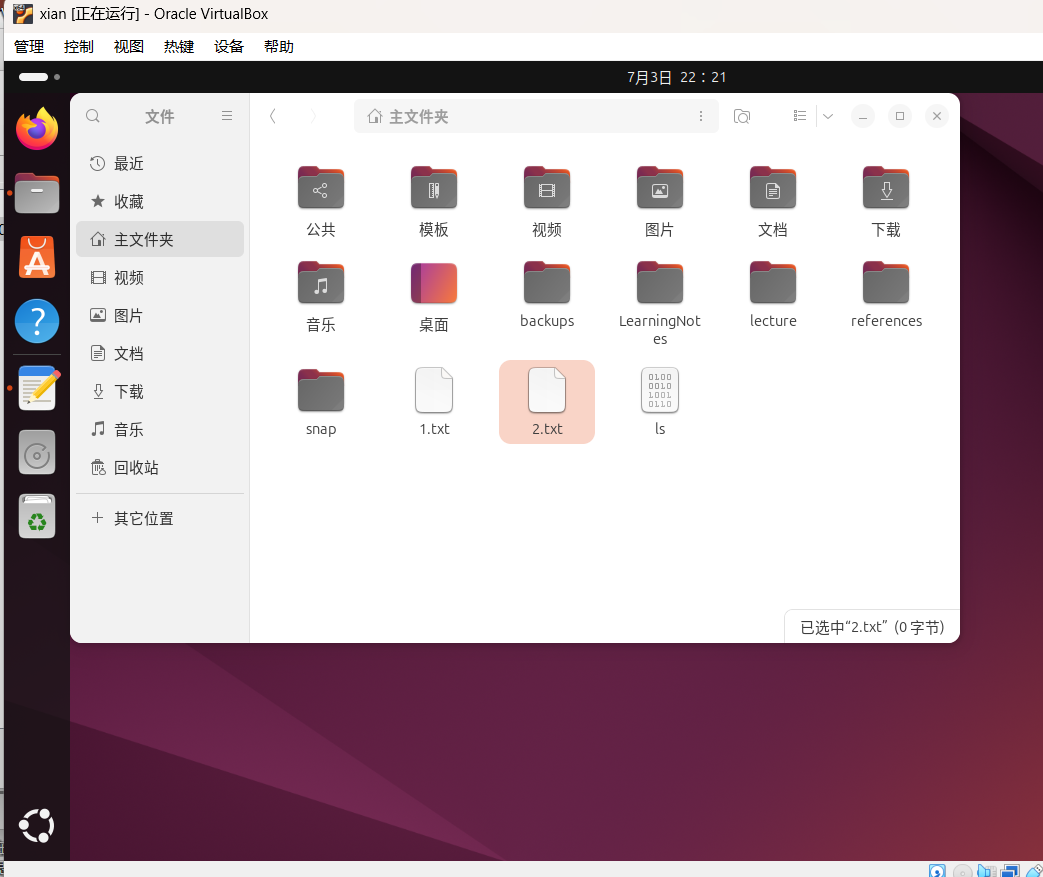1043x877 pixels.
Task: Click the Activities workspace indicator pill
Action: point(34,77)
